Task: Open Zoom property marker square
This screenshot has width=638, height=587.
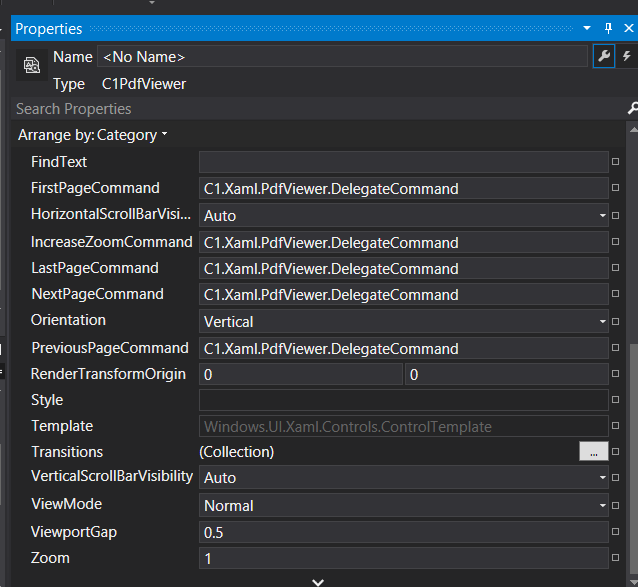Action: click(615, 558)
